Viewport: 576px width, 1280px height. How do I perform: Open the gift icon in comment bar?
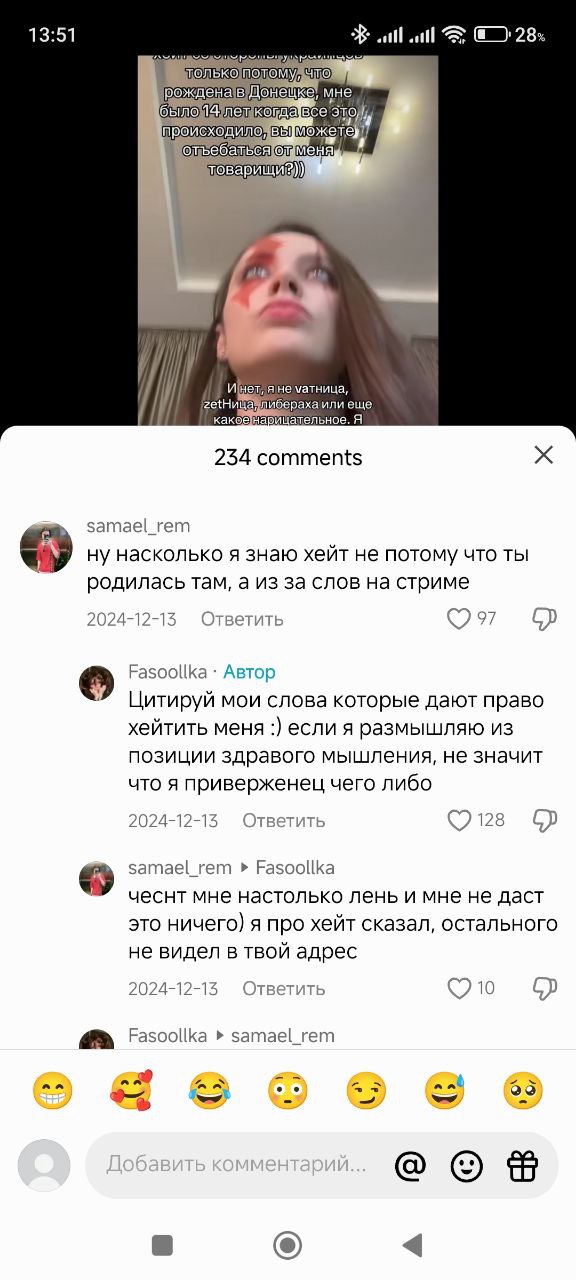coord(522,1165)
